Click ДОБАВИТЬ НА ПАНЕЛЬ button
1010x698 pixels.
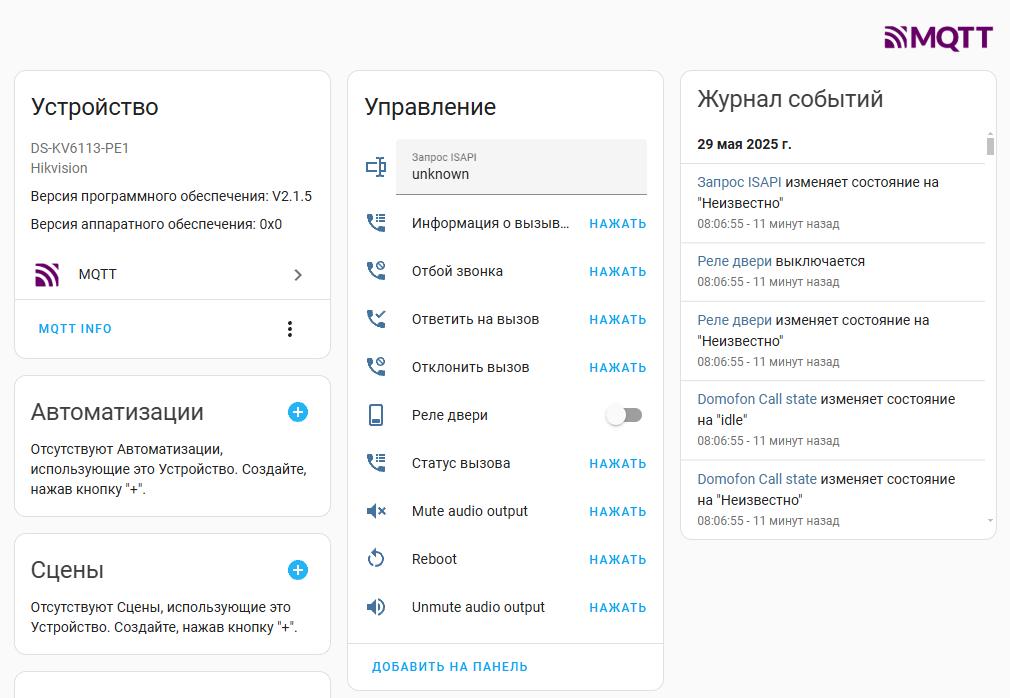click(450, 667)
